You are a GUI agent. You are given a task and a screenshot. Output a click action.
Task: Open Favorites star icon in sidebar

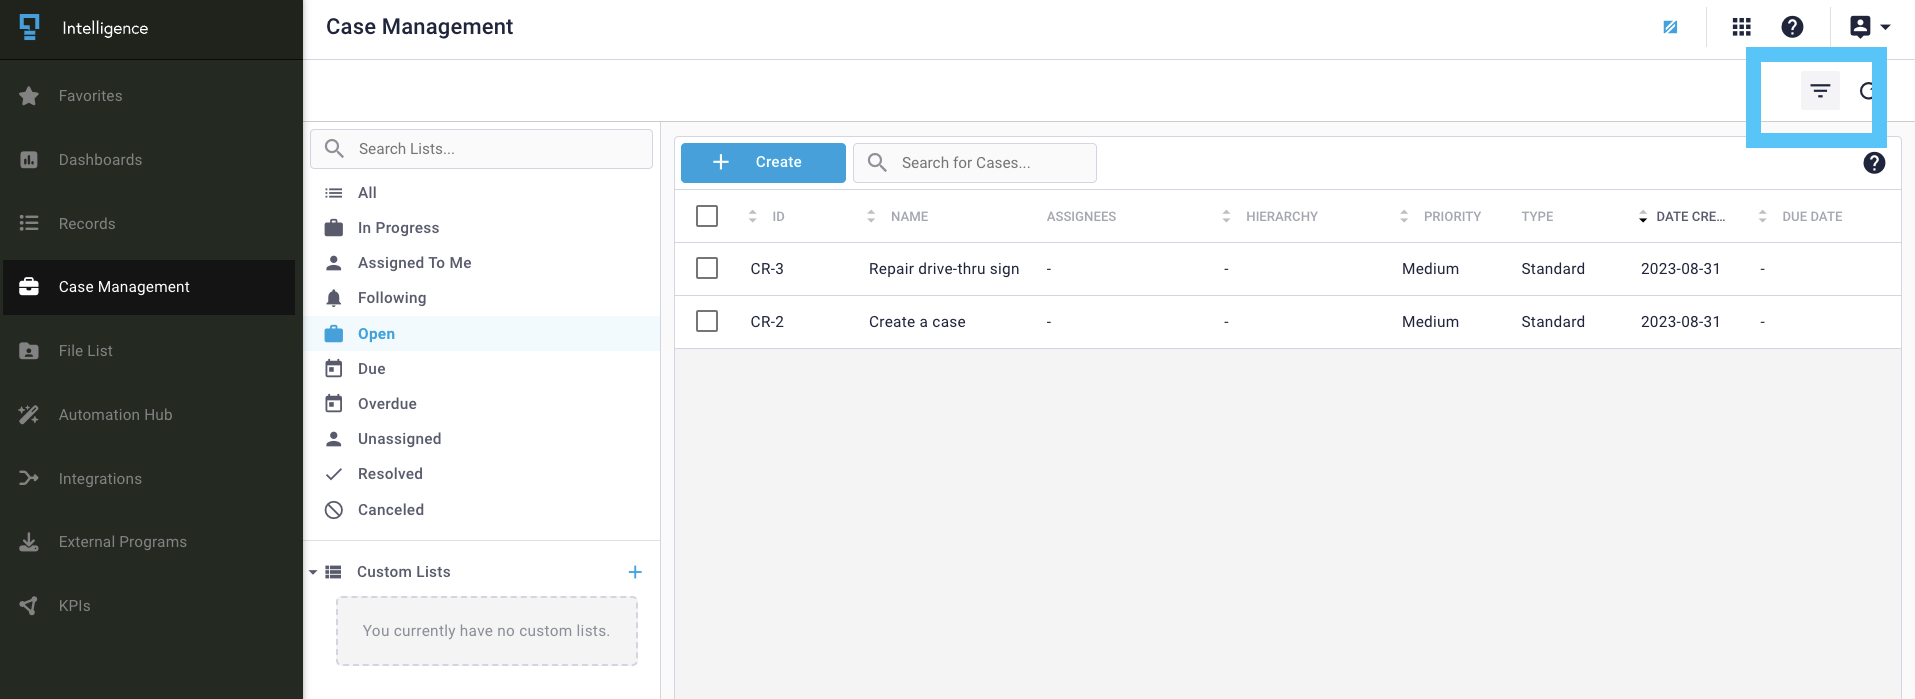click(x=29, y=96)
